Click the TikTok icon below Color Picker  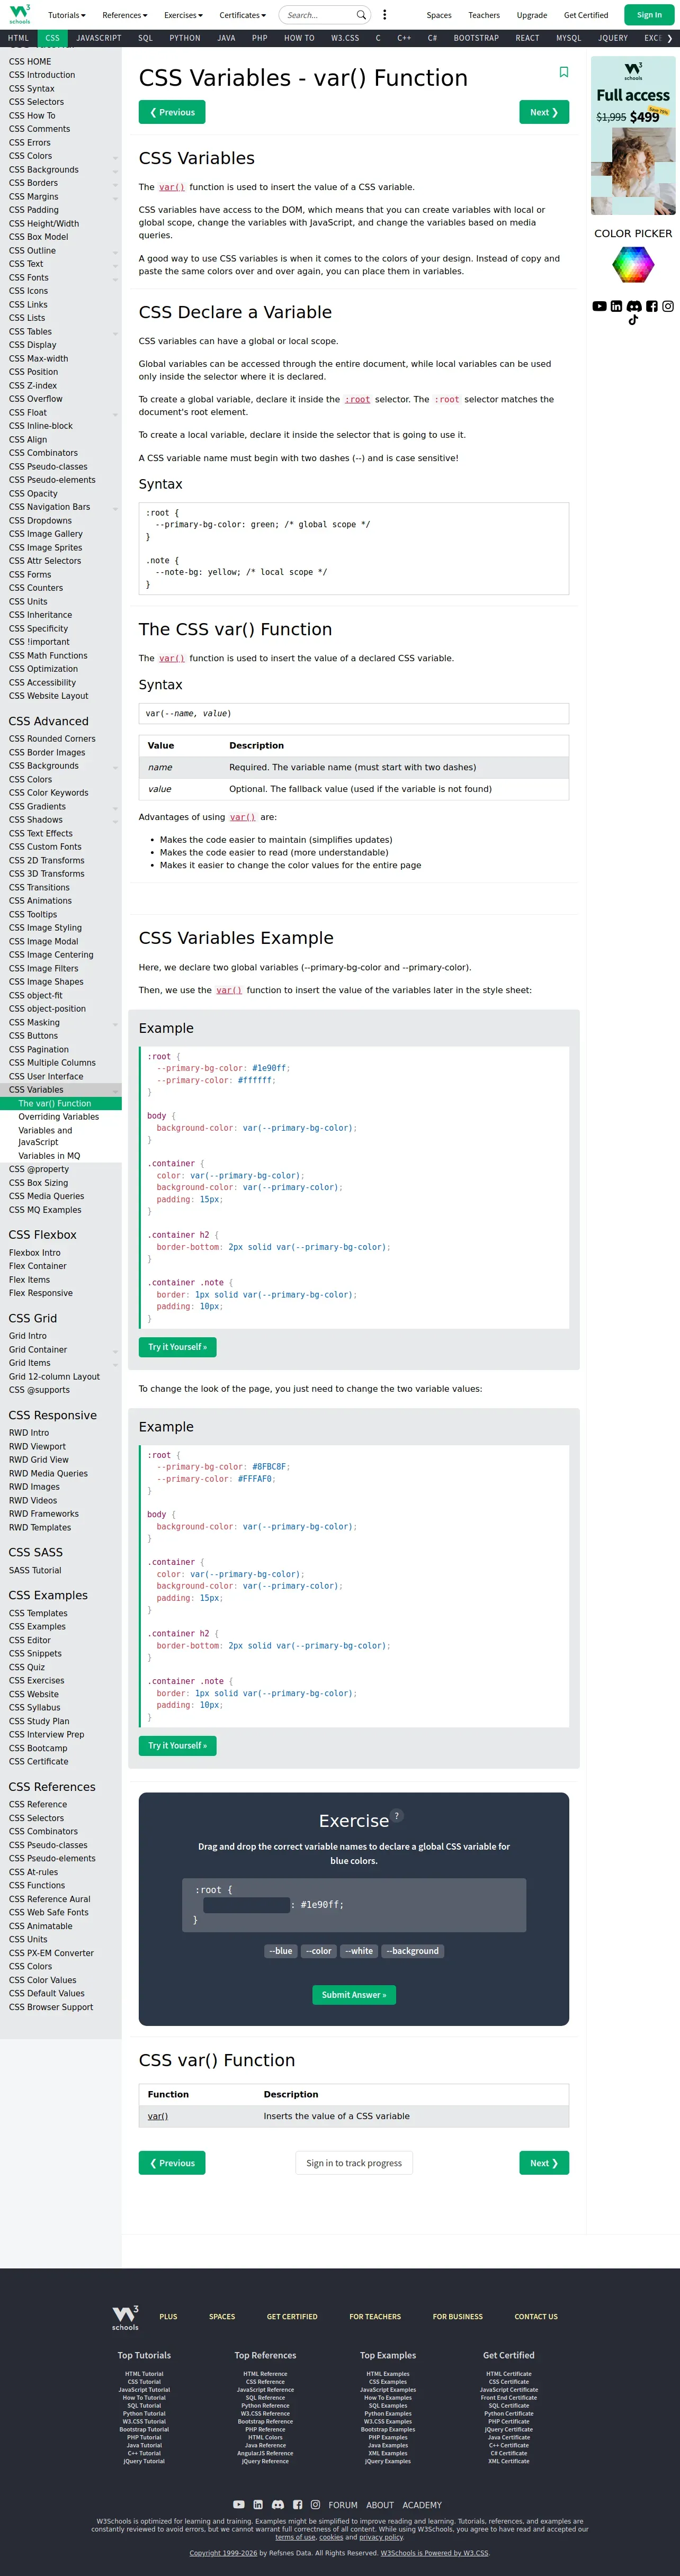point(633,321)
